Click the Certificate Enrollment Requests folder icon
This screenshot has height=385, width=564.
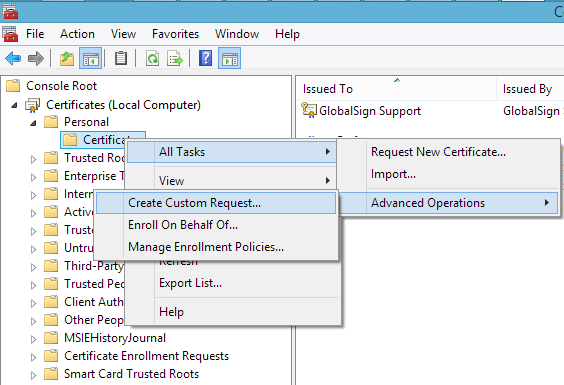tap(51, 355)
